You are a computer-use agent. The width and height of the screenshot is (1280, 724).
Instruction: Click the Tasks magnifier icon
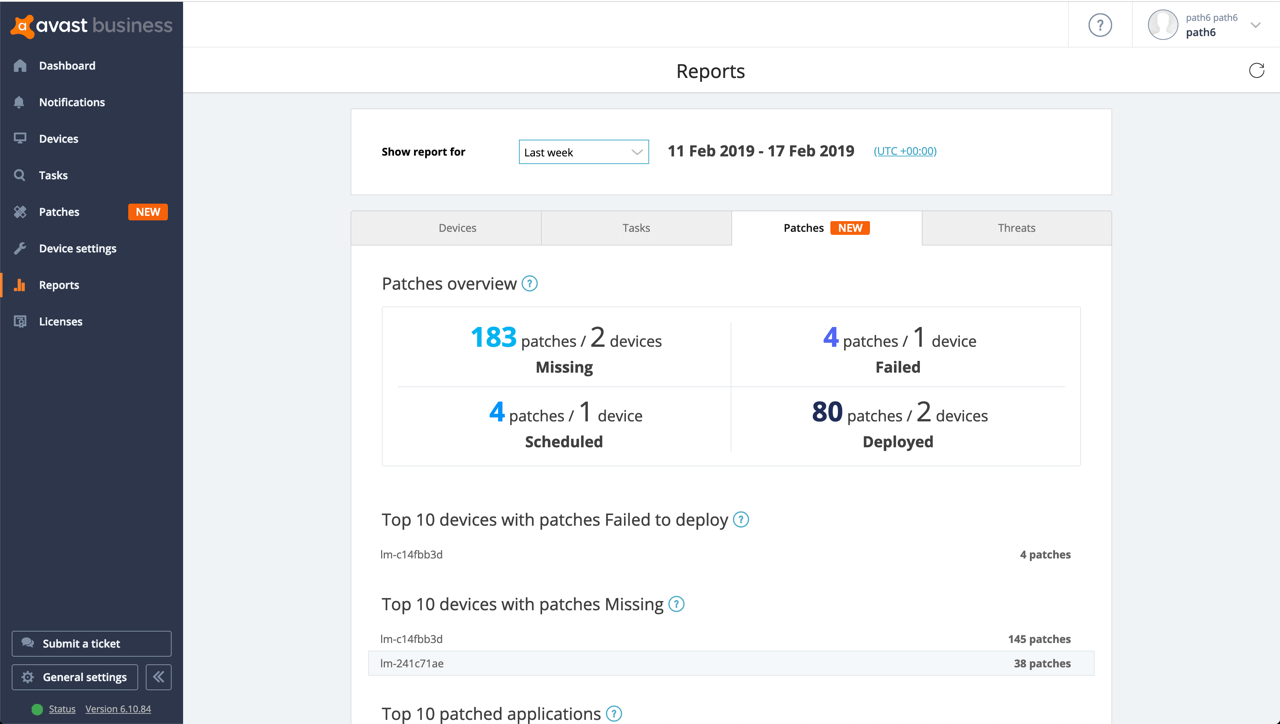tap(20, 175)
